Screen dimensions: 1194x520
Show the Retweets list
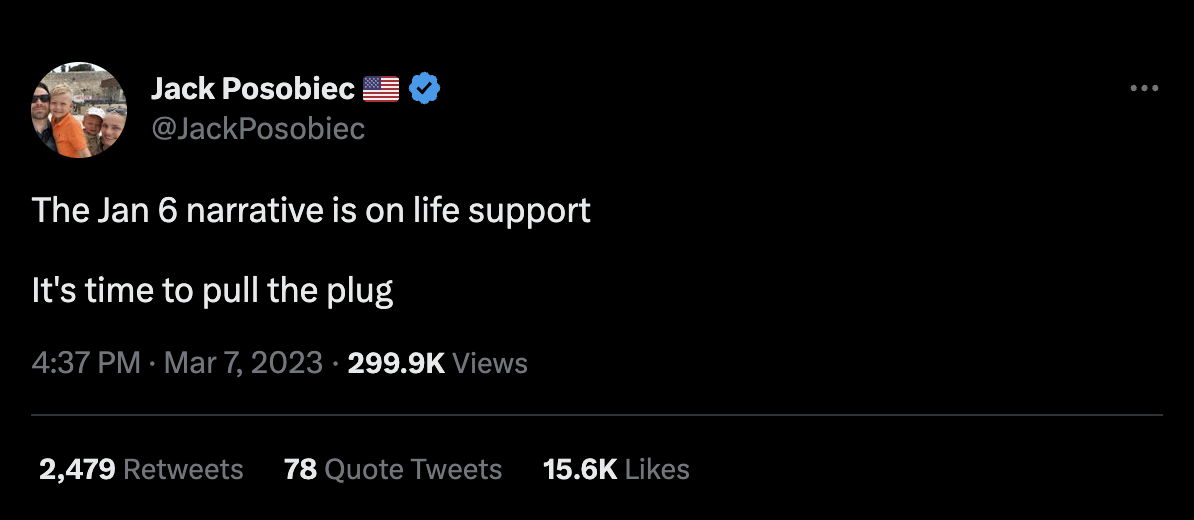pyautogui.click(x=183, y=469)
